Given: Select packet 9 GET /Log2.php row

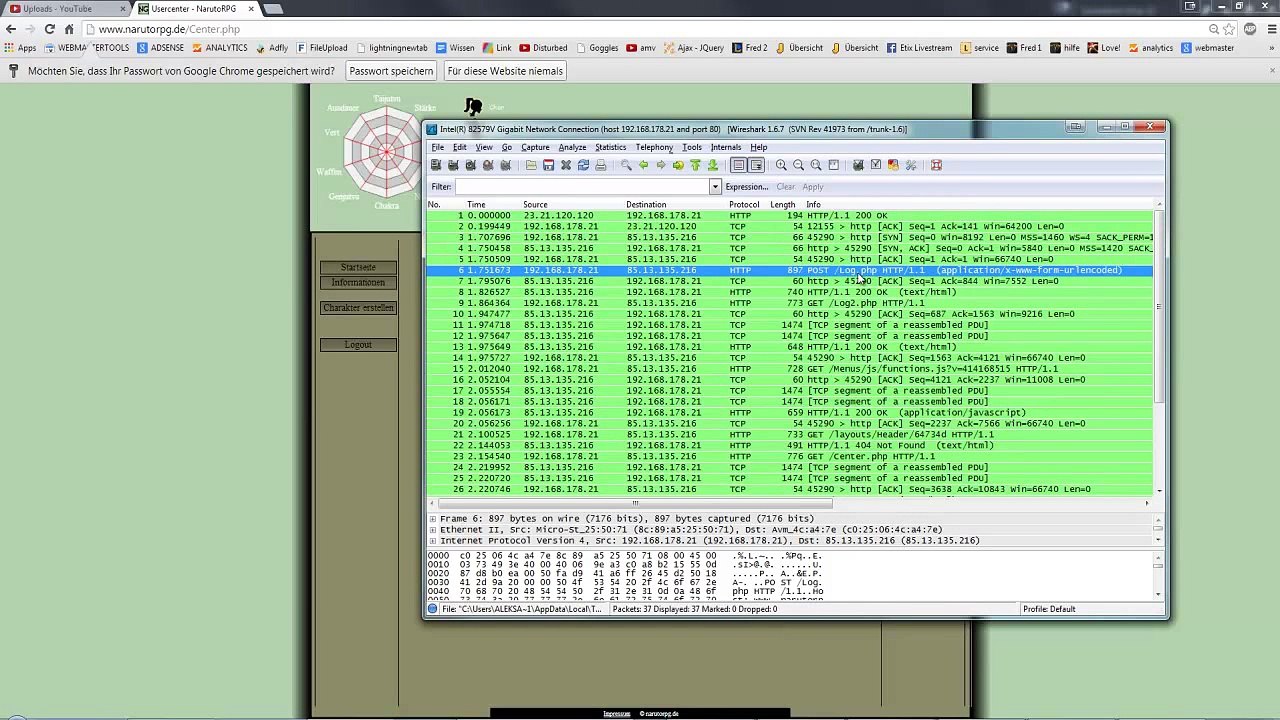Looking at the screenshot, I should (x=790, y=303).
